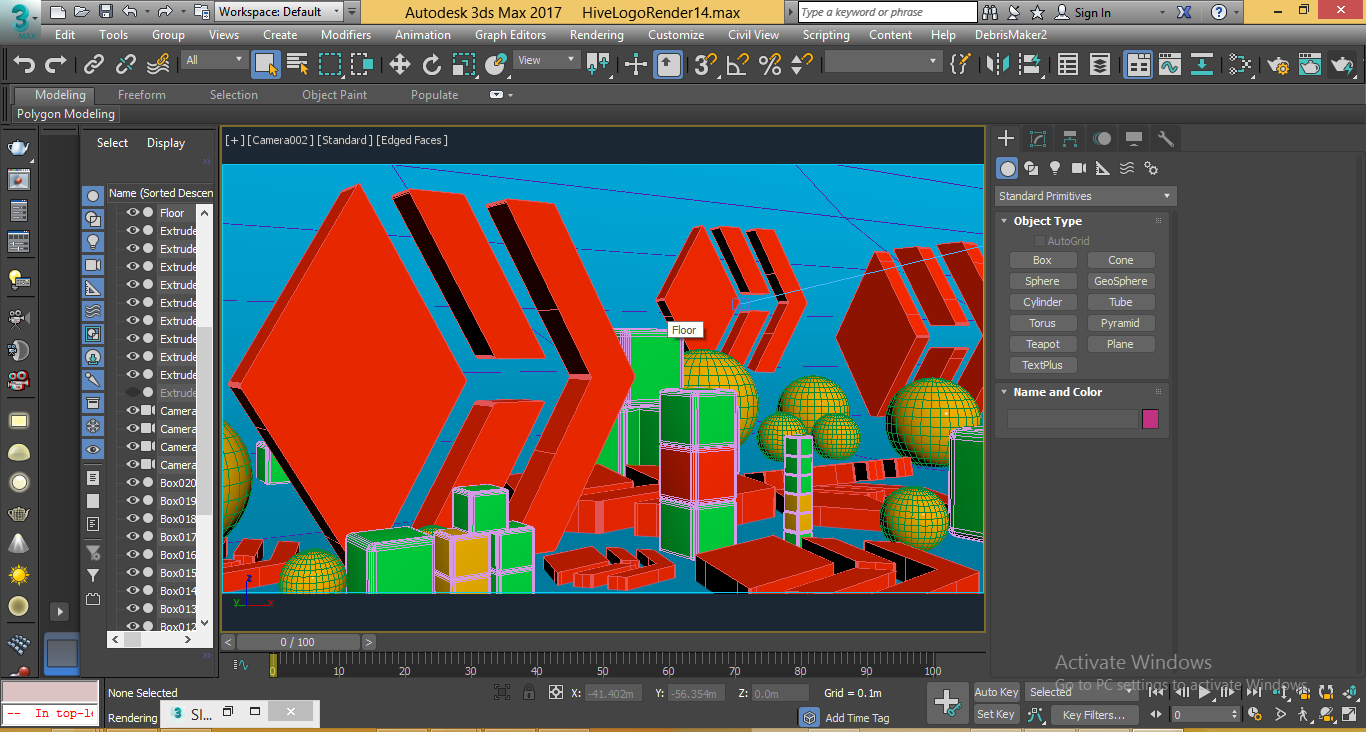The height and width of the screenshot is (732, 1366).
Task: Activate Bind to Space Warp tool
Action: [158, 65]
